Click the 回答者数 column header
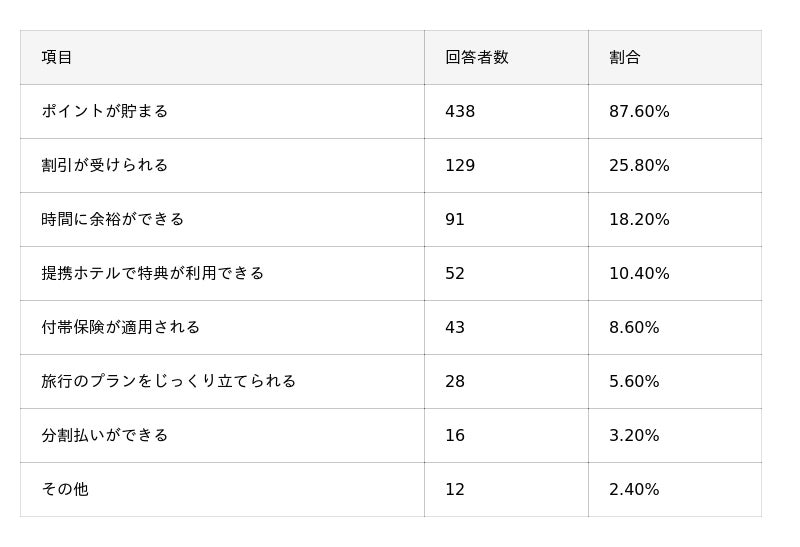 [477, 58]
